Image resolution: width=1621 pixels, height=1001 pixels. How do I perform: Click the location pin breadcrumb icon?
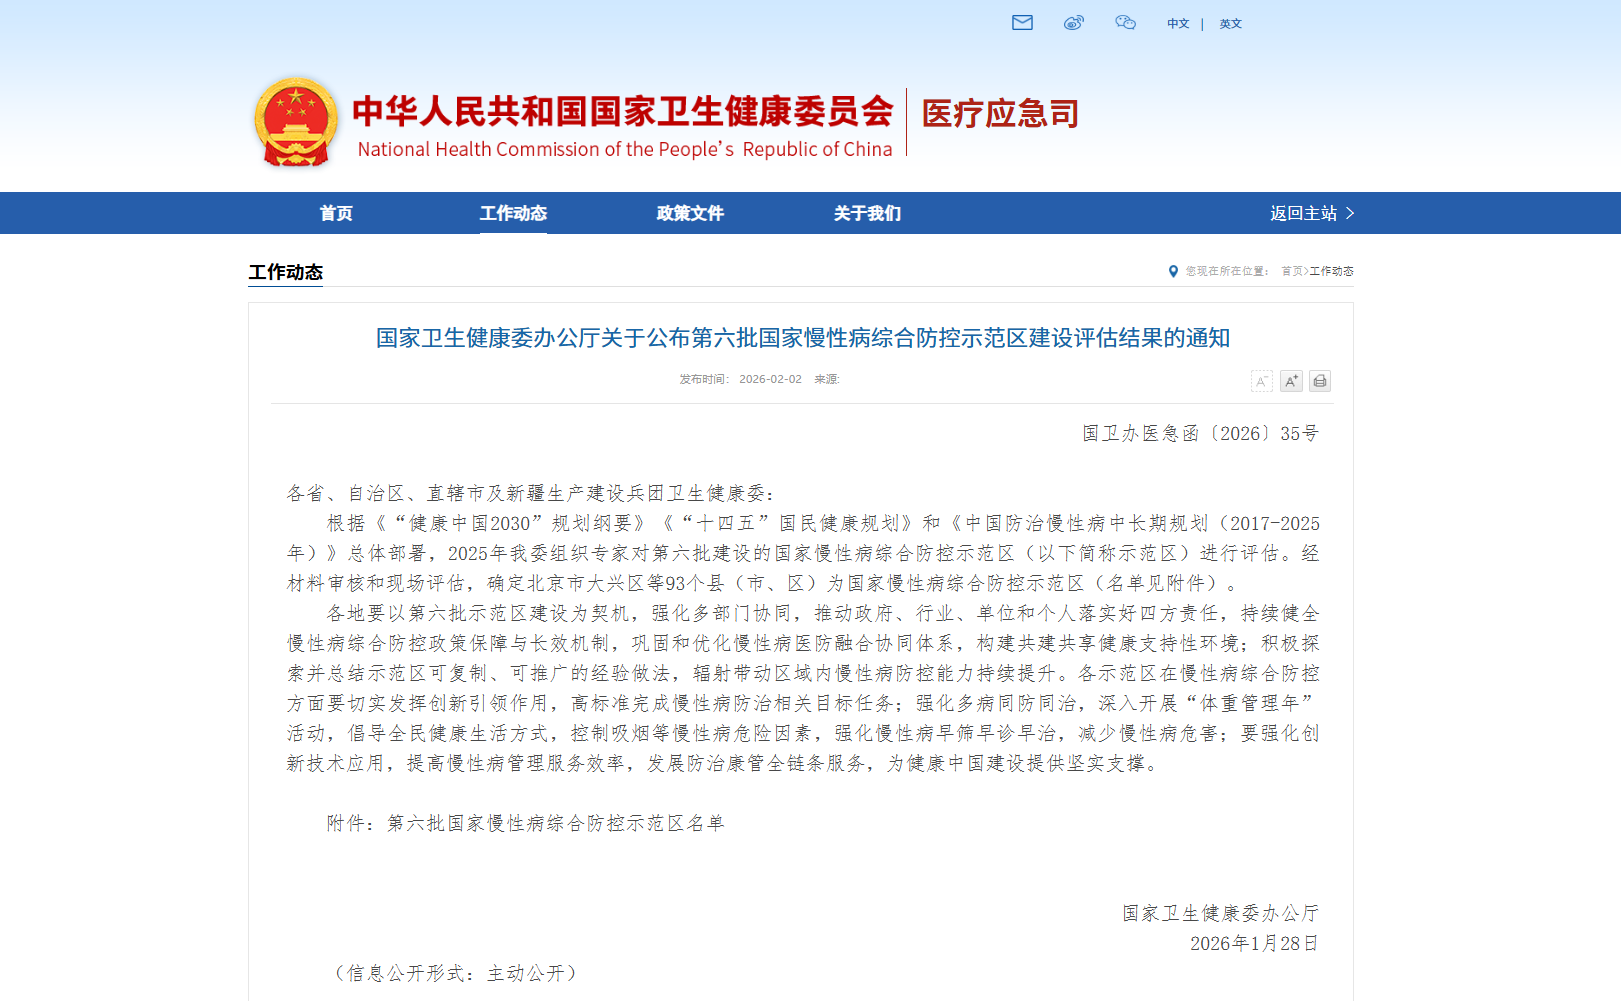(1173, 271)
